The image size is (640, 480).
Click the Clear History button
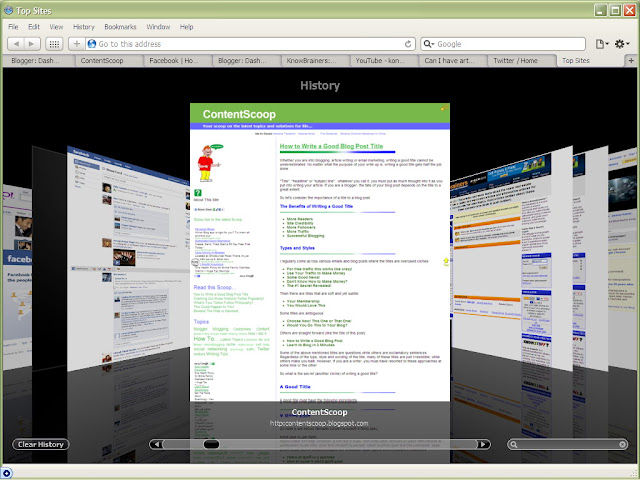(x=41, y=444)
